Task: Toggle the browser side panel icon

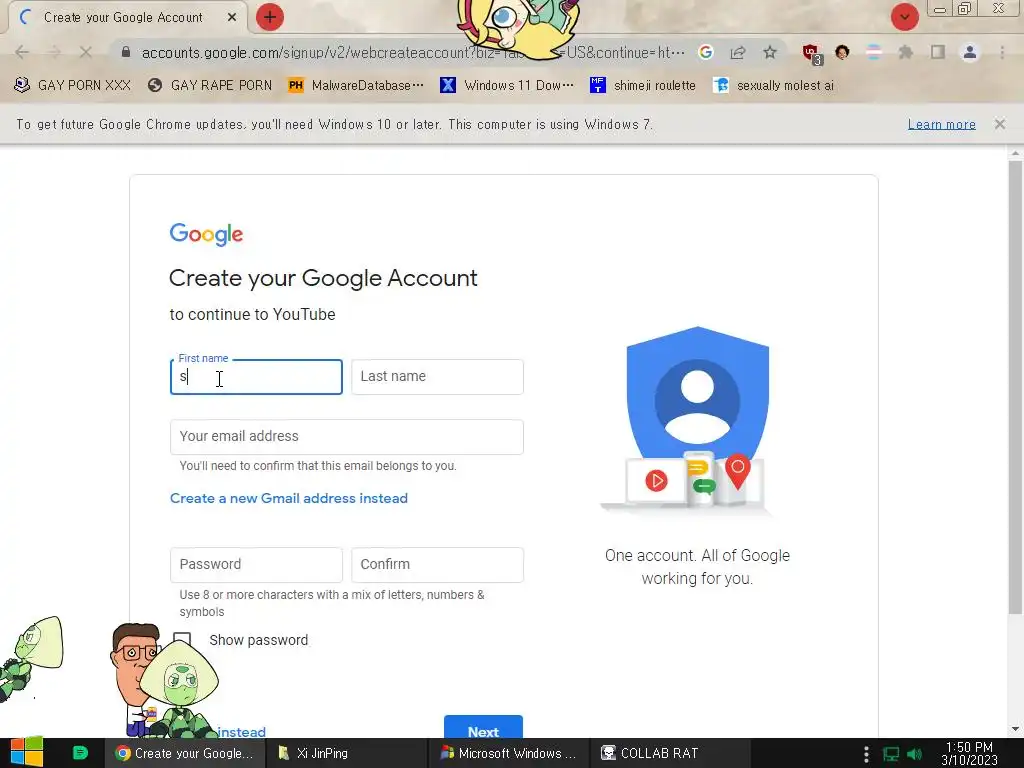Action: click(938, 52)
